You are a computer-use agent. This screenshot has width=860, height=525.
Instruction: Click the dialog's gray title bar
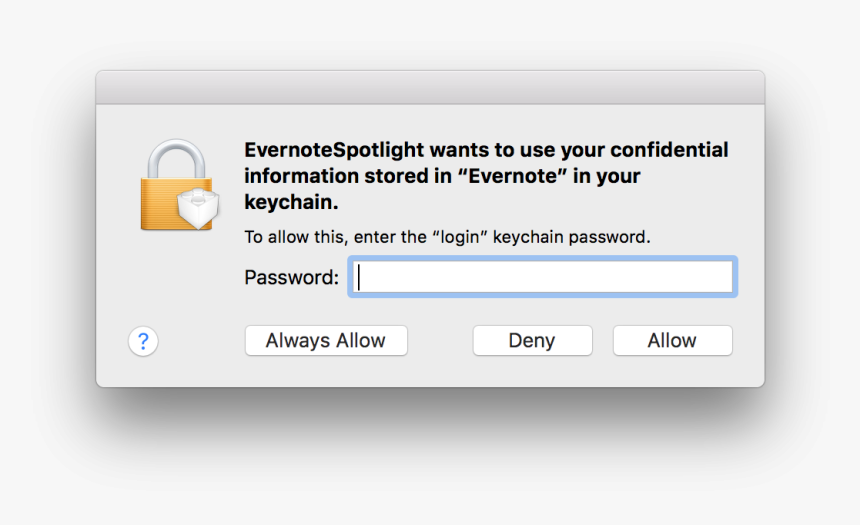tap(430, 87)
